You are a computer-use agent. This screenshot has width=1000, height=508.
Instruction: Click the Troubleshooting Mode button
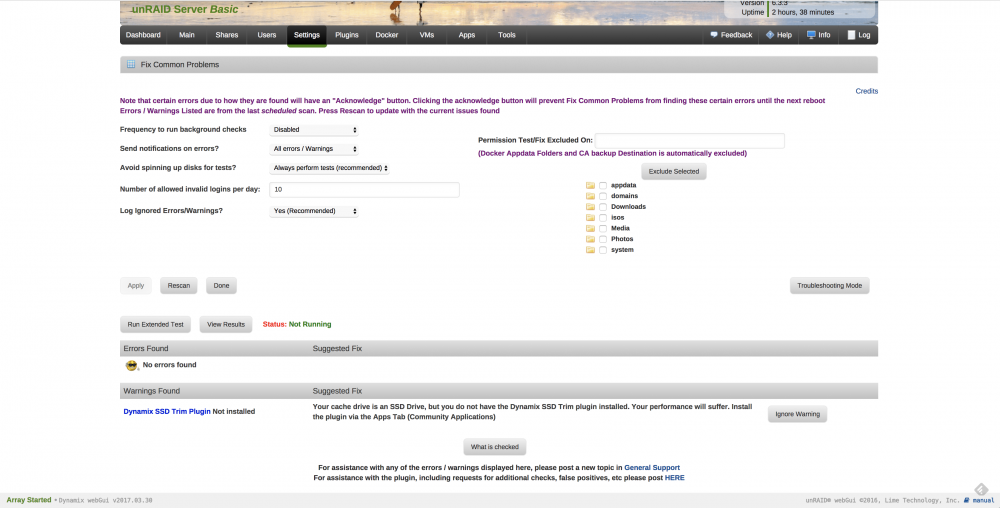(829, 286)
